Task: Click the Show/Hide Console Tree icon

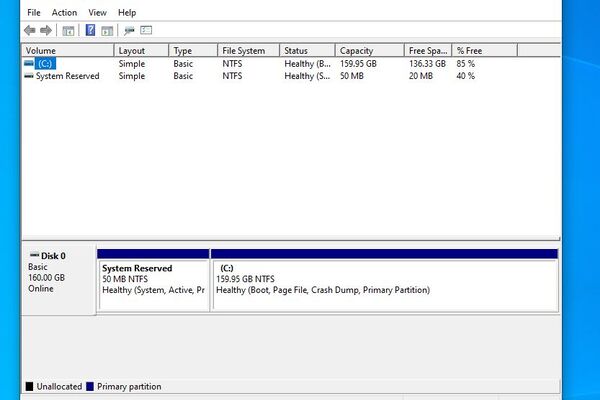Action: (68, 30)
